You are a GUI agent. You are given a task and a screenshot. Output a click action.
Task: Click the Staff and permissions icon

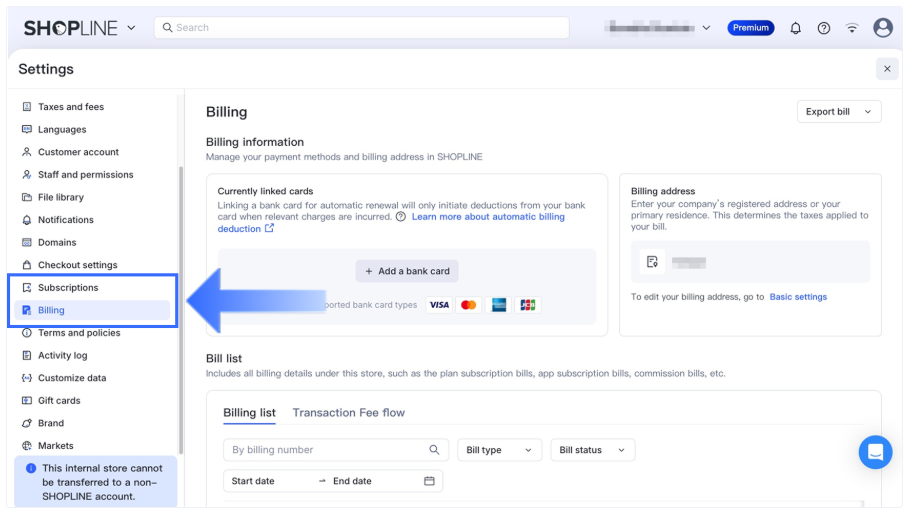click(x=27, y=175)
